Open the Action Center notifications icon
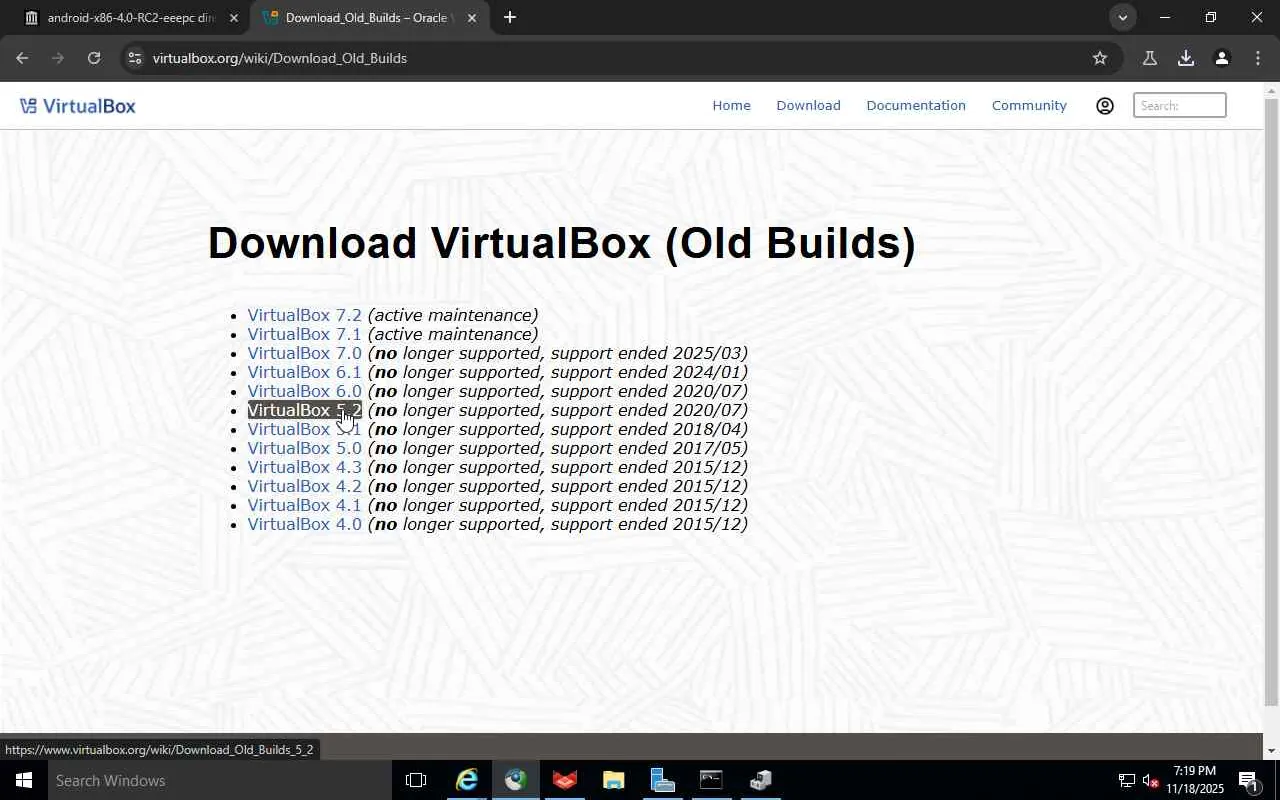Image resolution: width=1280 pixels, height=800 pixels. pyautogui.click(x=1249, y=781)
